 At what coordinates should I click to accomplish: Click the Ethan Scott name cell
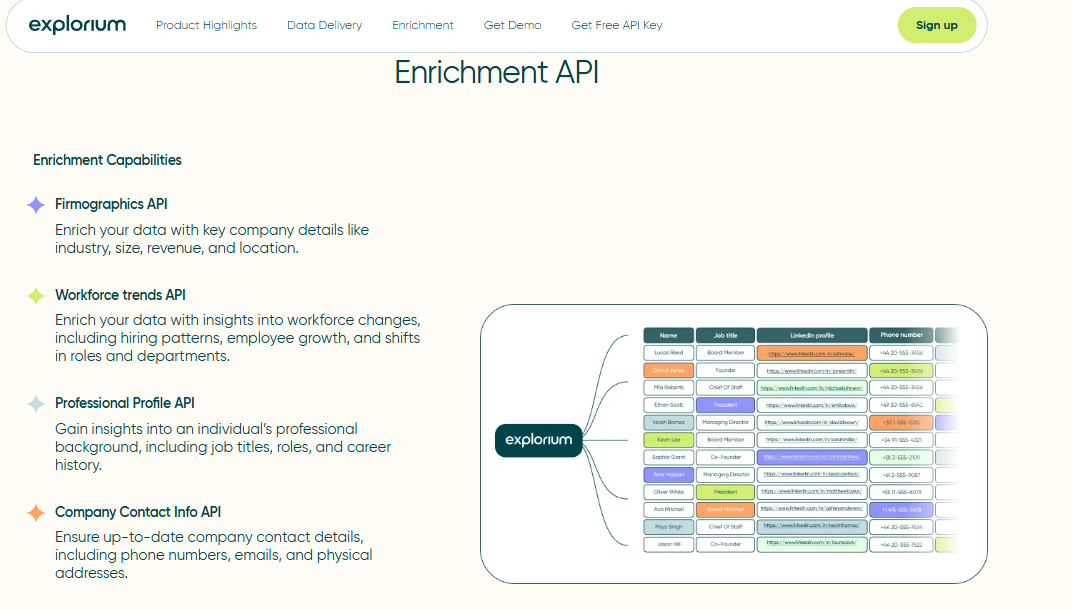coord(669,405)
